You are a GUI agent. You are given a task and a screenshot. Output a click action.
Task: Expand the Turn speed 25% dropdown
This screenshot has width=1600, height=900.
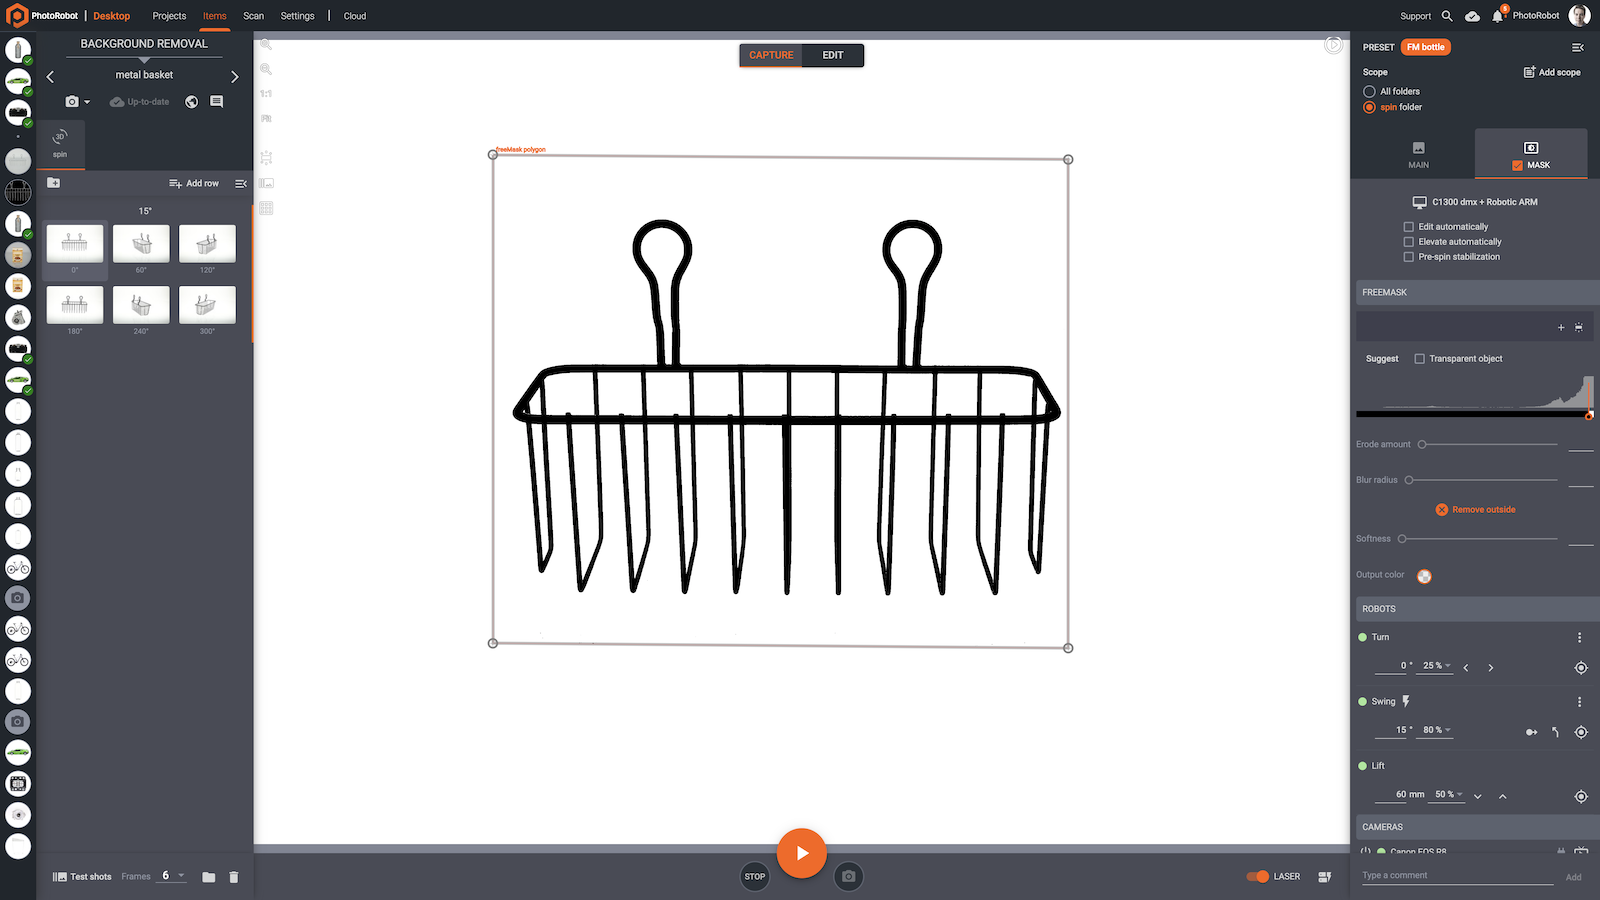point(1435,665)
